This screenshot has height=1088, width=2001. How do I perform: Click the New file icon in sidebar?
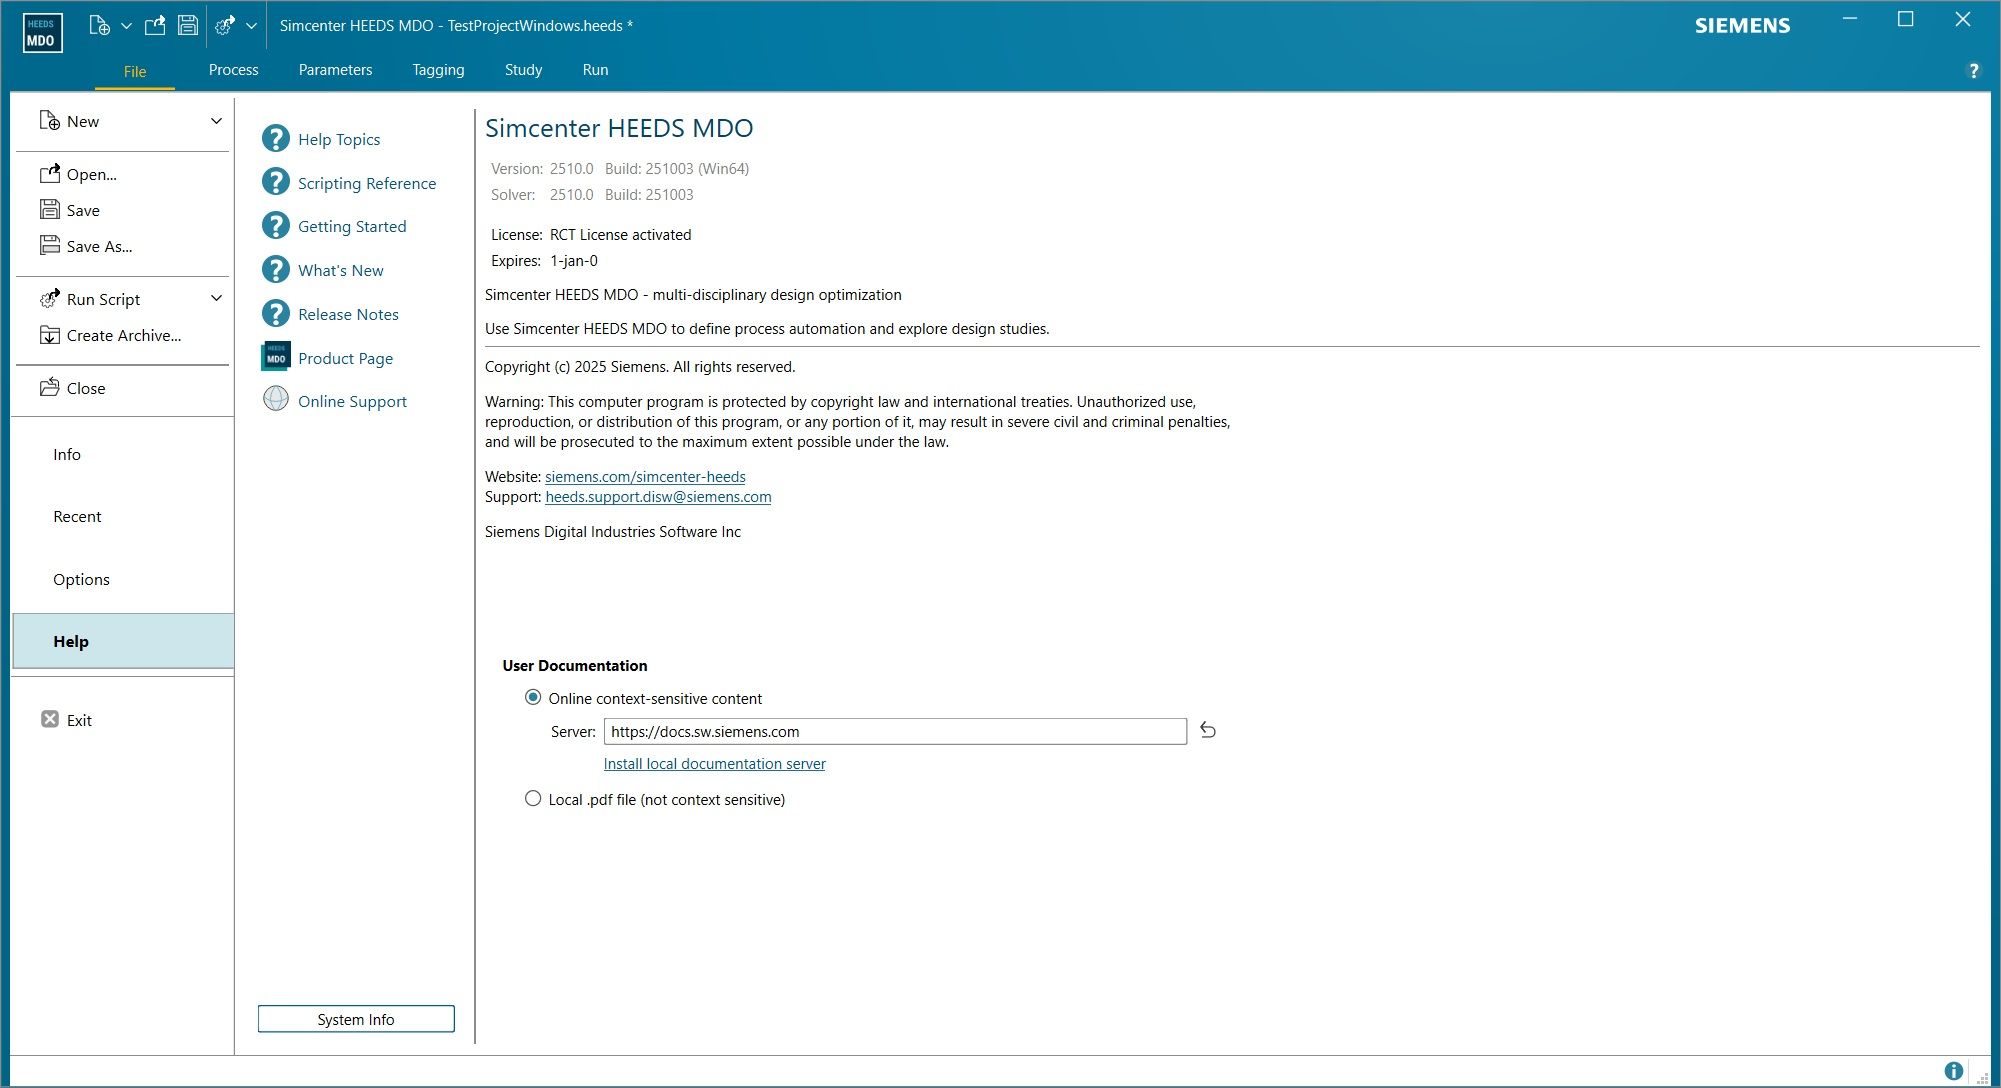49,121
